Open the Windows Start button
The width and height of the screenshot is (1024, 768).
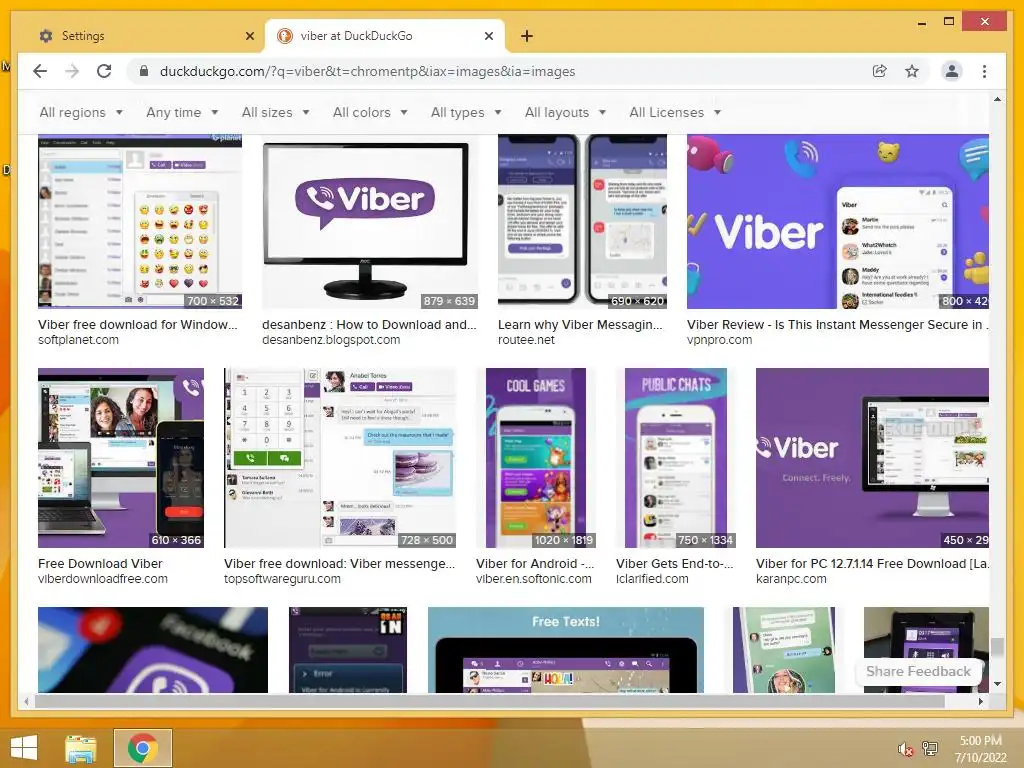pyautogui.click(x=24, y=748)
